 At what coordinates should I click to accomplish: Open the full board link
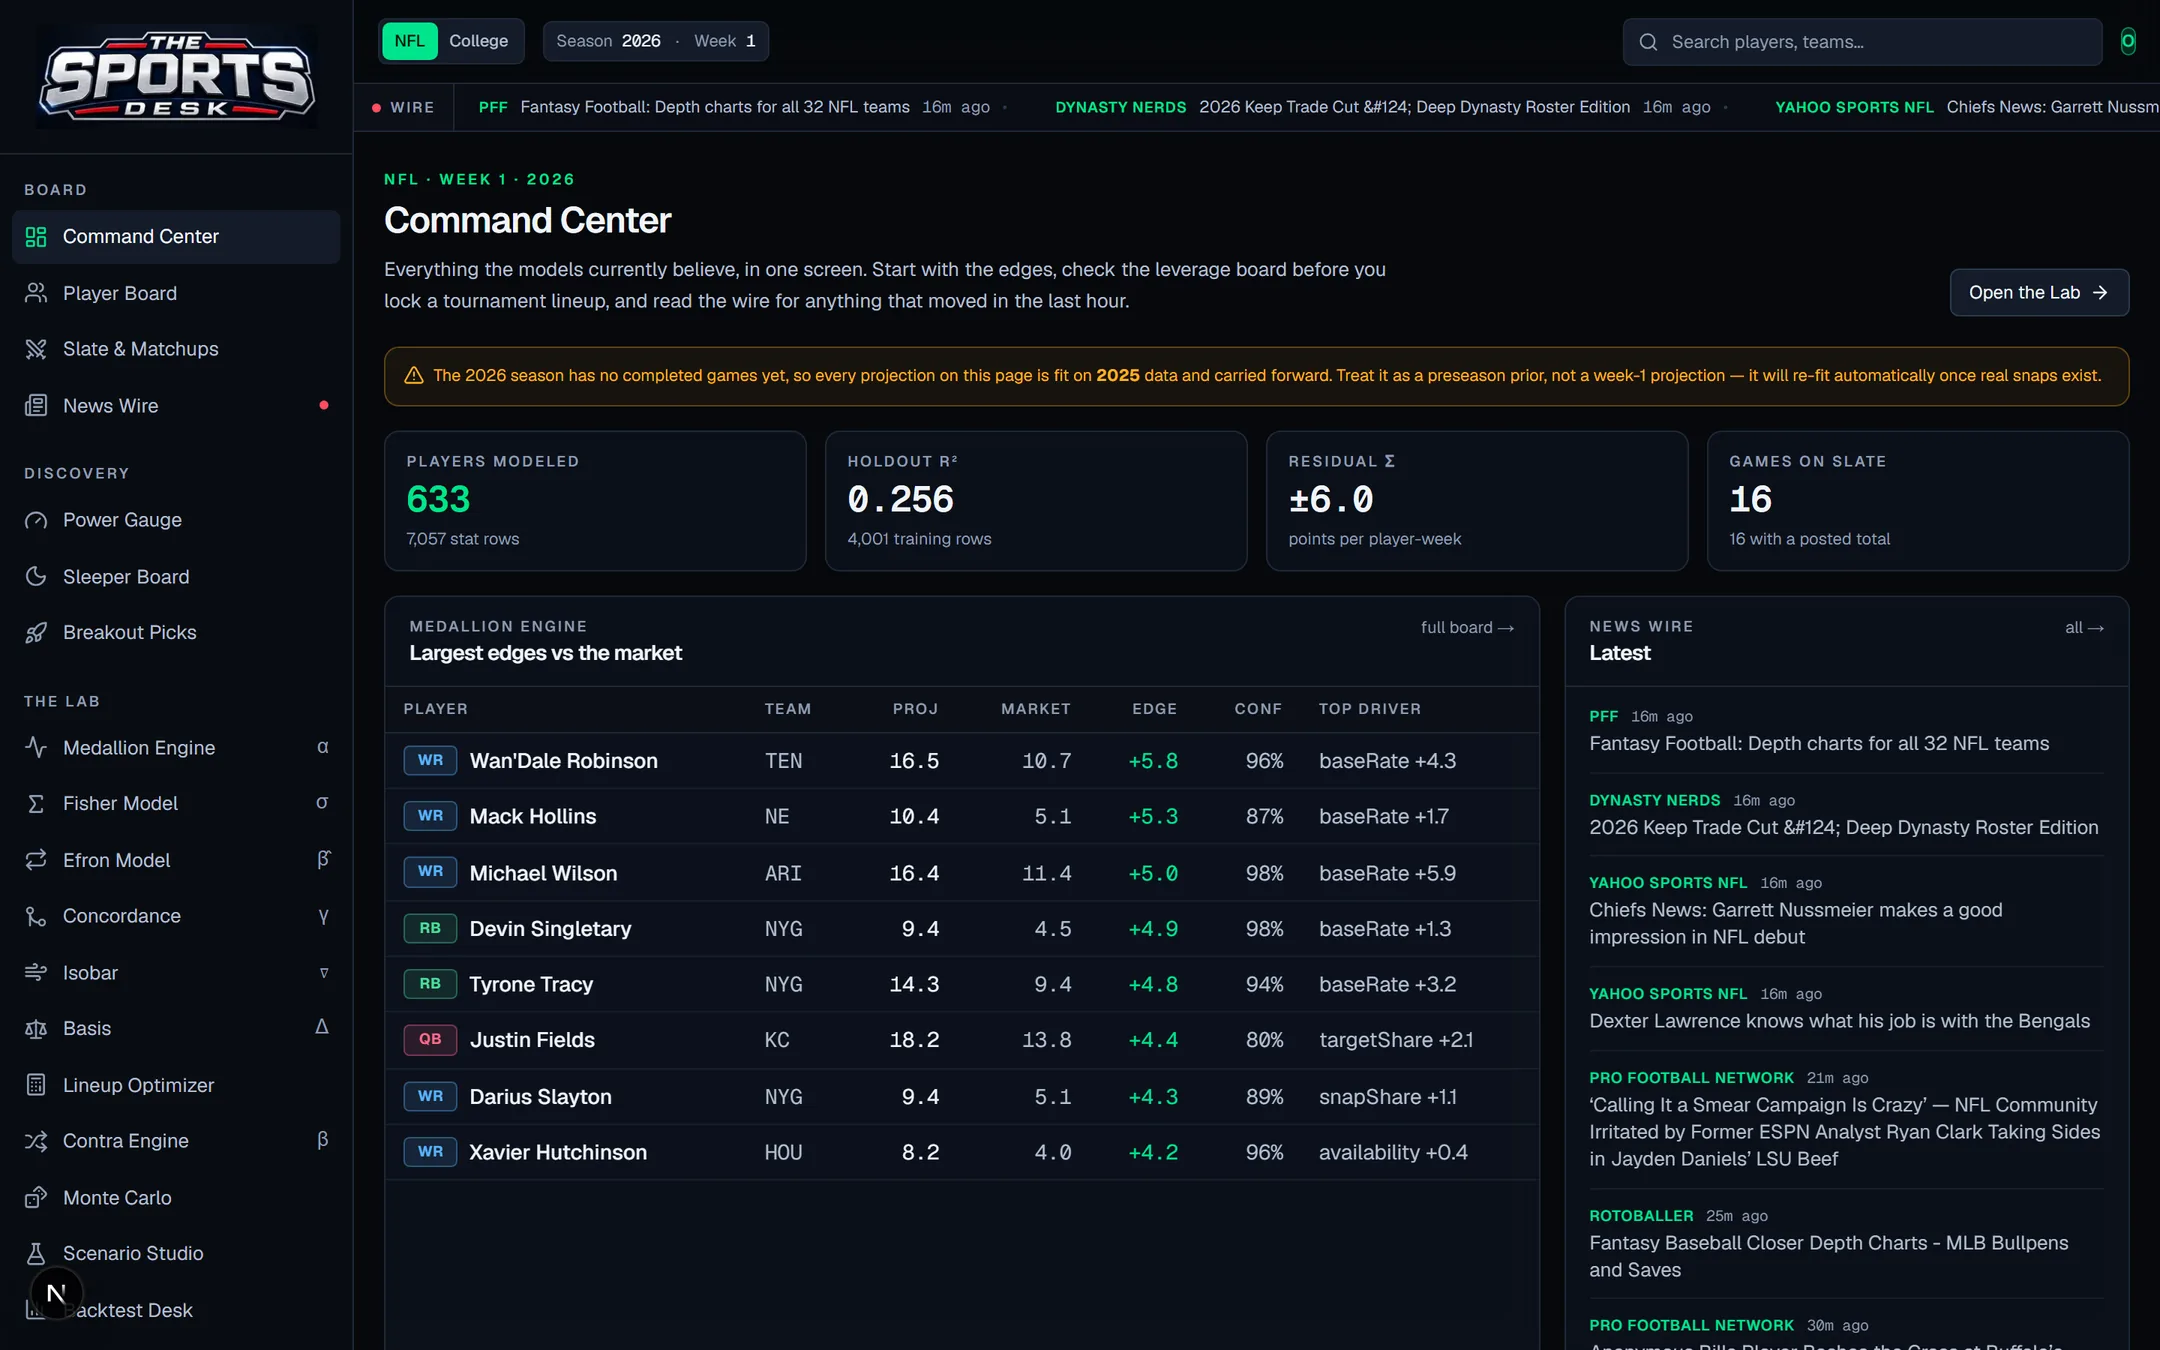tap(1467, 628)
